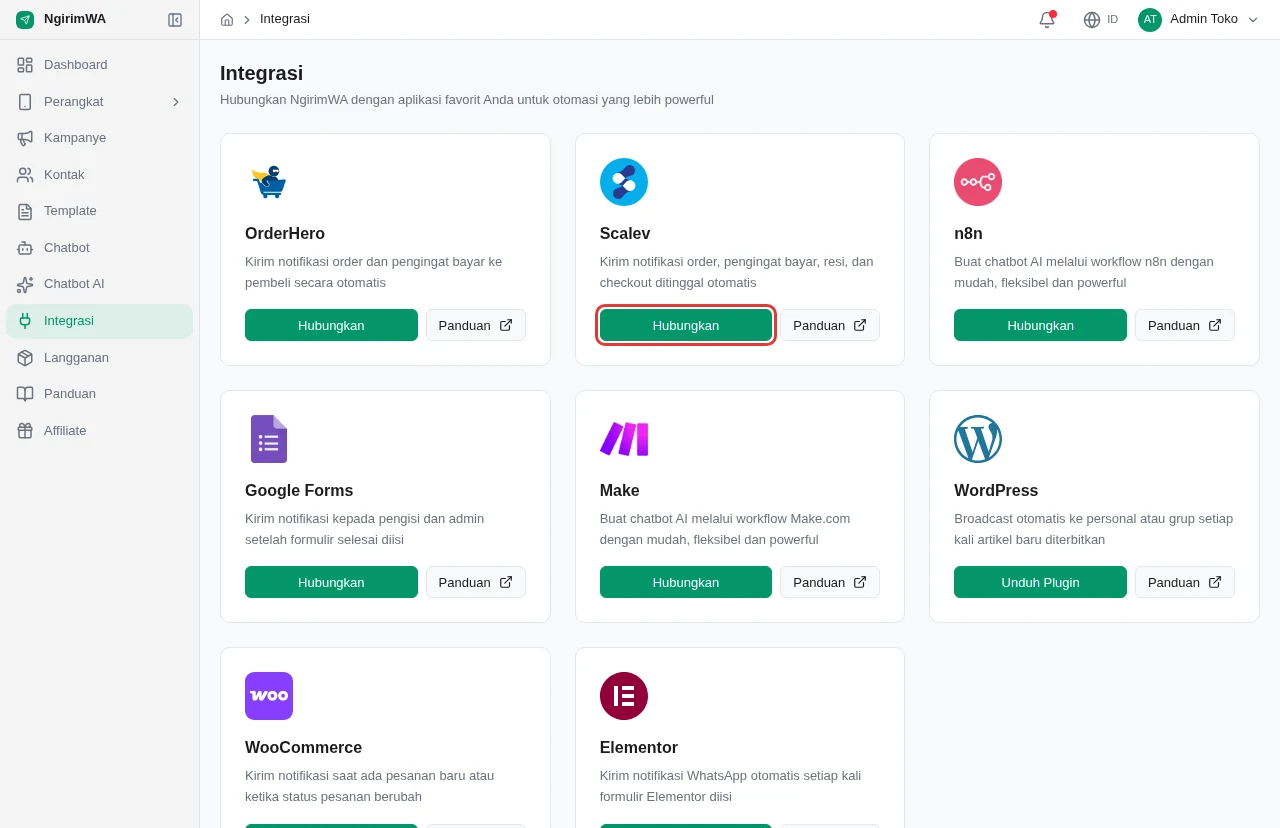Click the AT user avatar
Screen dimensions: 1280x828
[x=1150, y=19]
